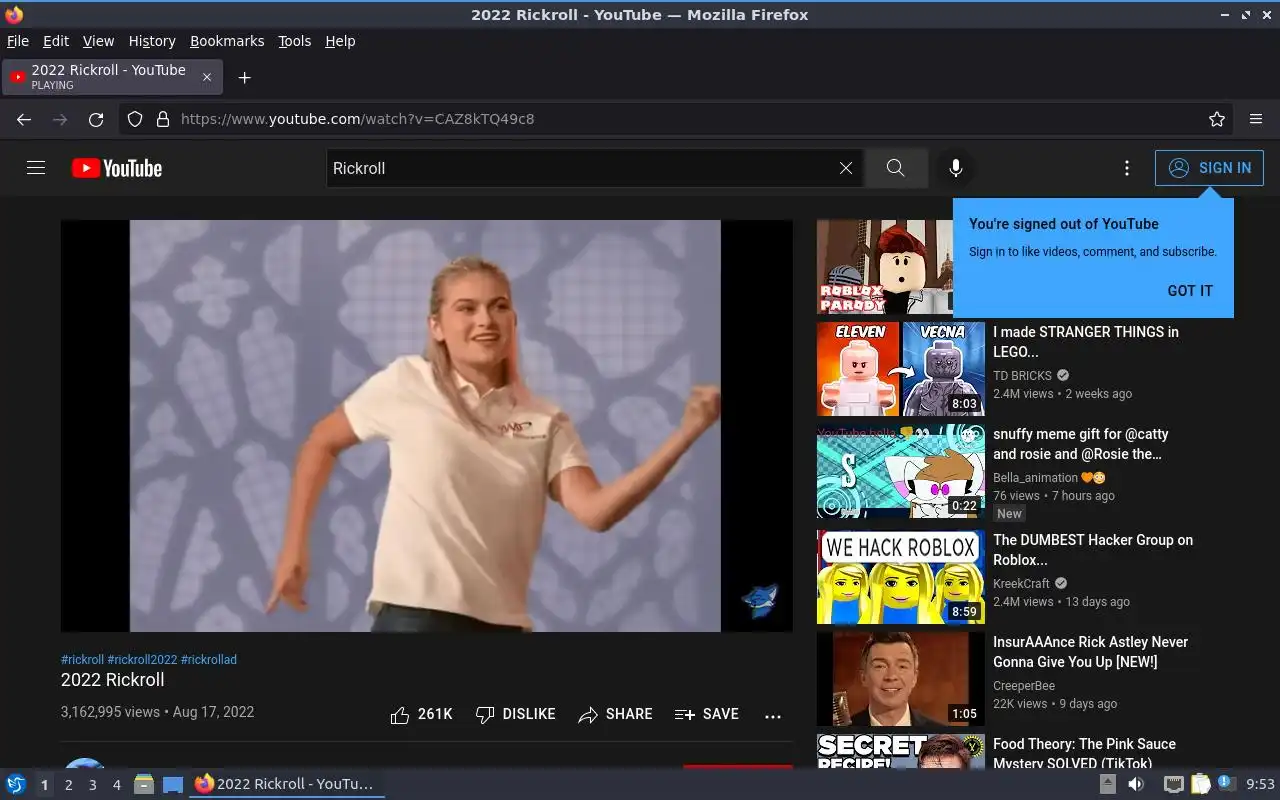Click the Firefox taskbar window entry
Viewport: 1280px width, 800px height.
pyautogui.click(x=286, y=784)
